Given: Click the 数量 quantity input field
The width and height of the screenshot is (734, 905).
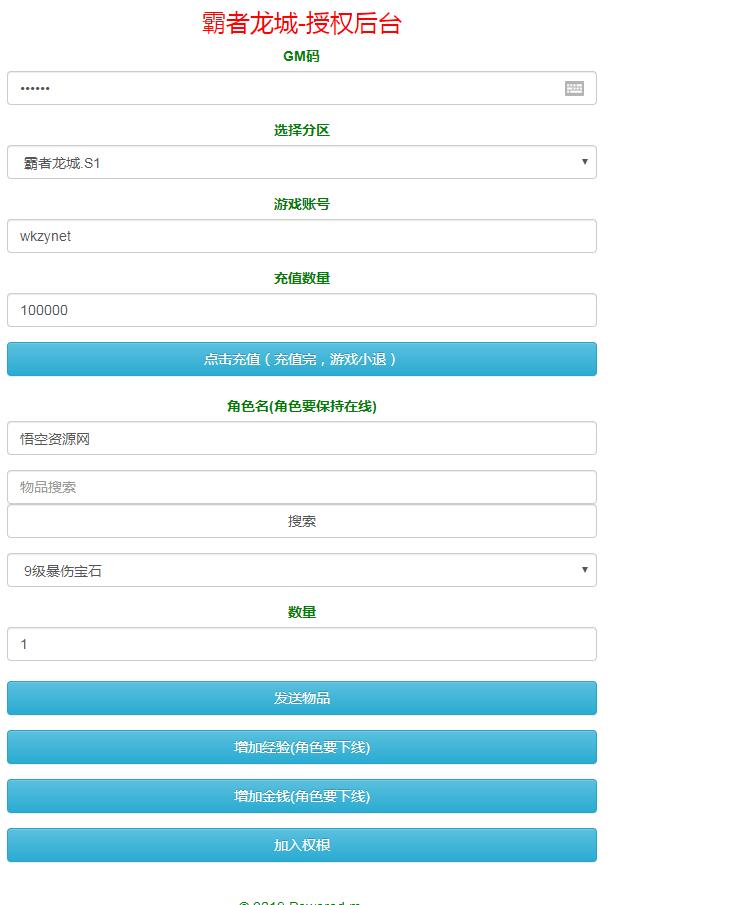Looking at the screenshot, I should point(301,644).
